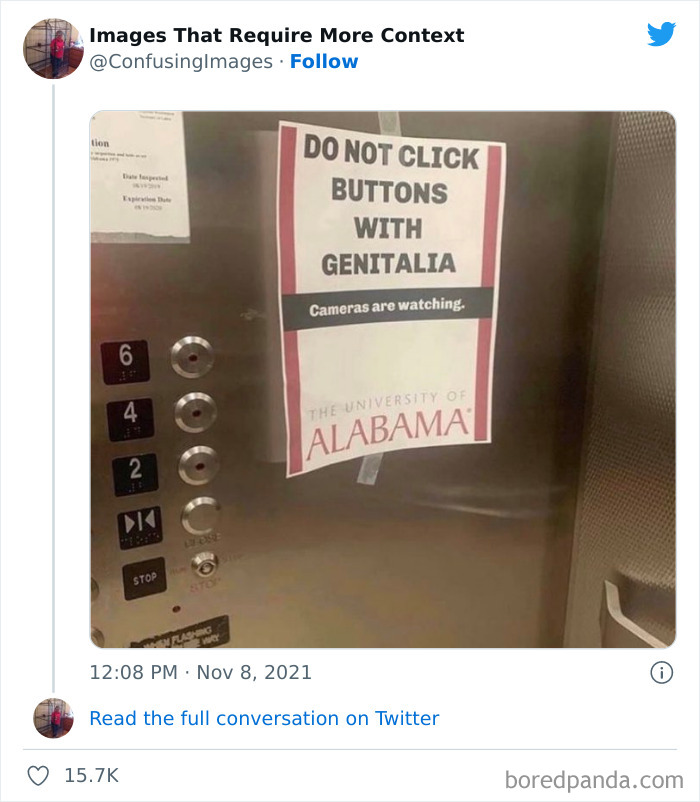Viewport: 700px width, 802px height.
Task: Click the floor 6 label plate in the photo
Action: [x=125, y=362]
